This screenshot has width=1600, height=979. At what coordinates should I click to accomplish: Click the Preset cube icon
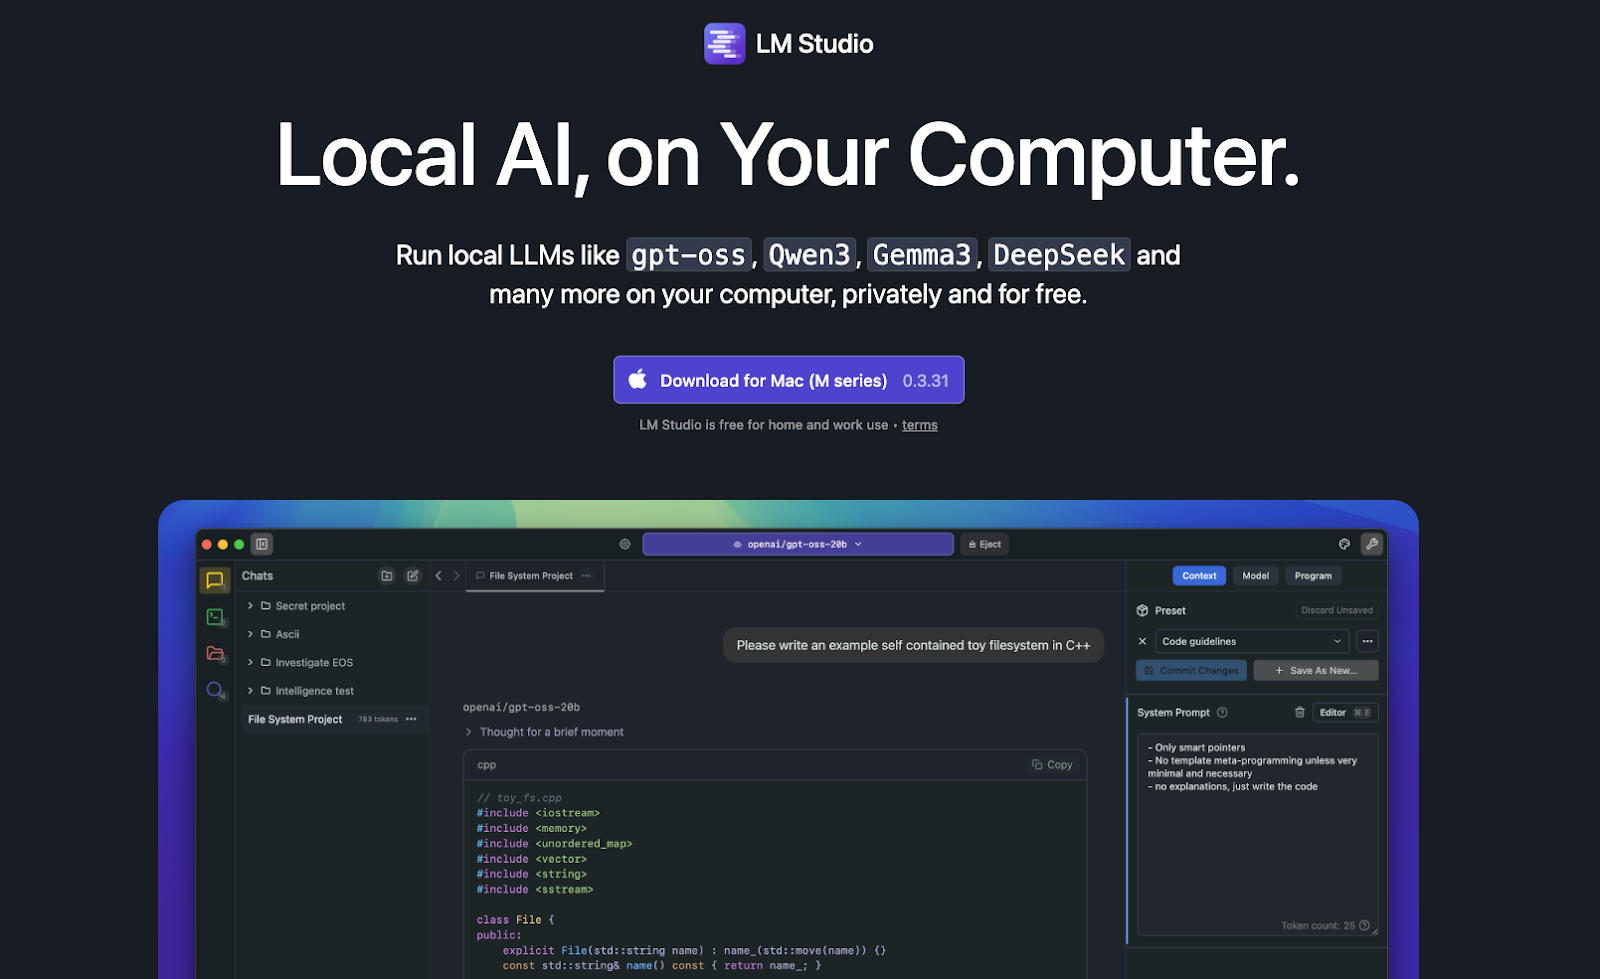tap(1143, 610)
